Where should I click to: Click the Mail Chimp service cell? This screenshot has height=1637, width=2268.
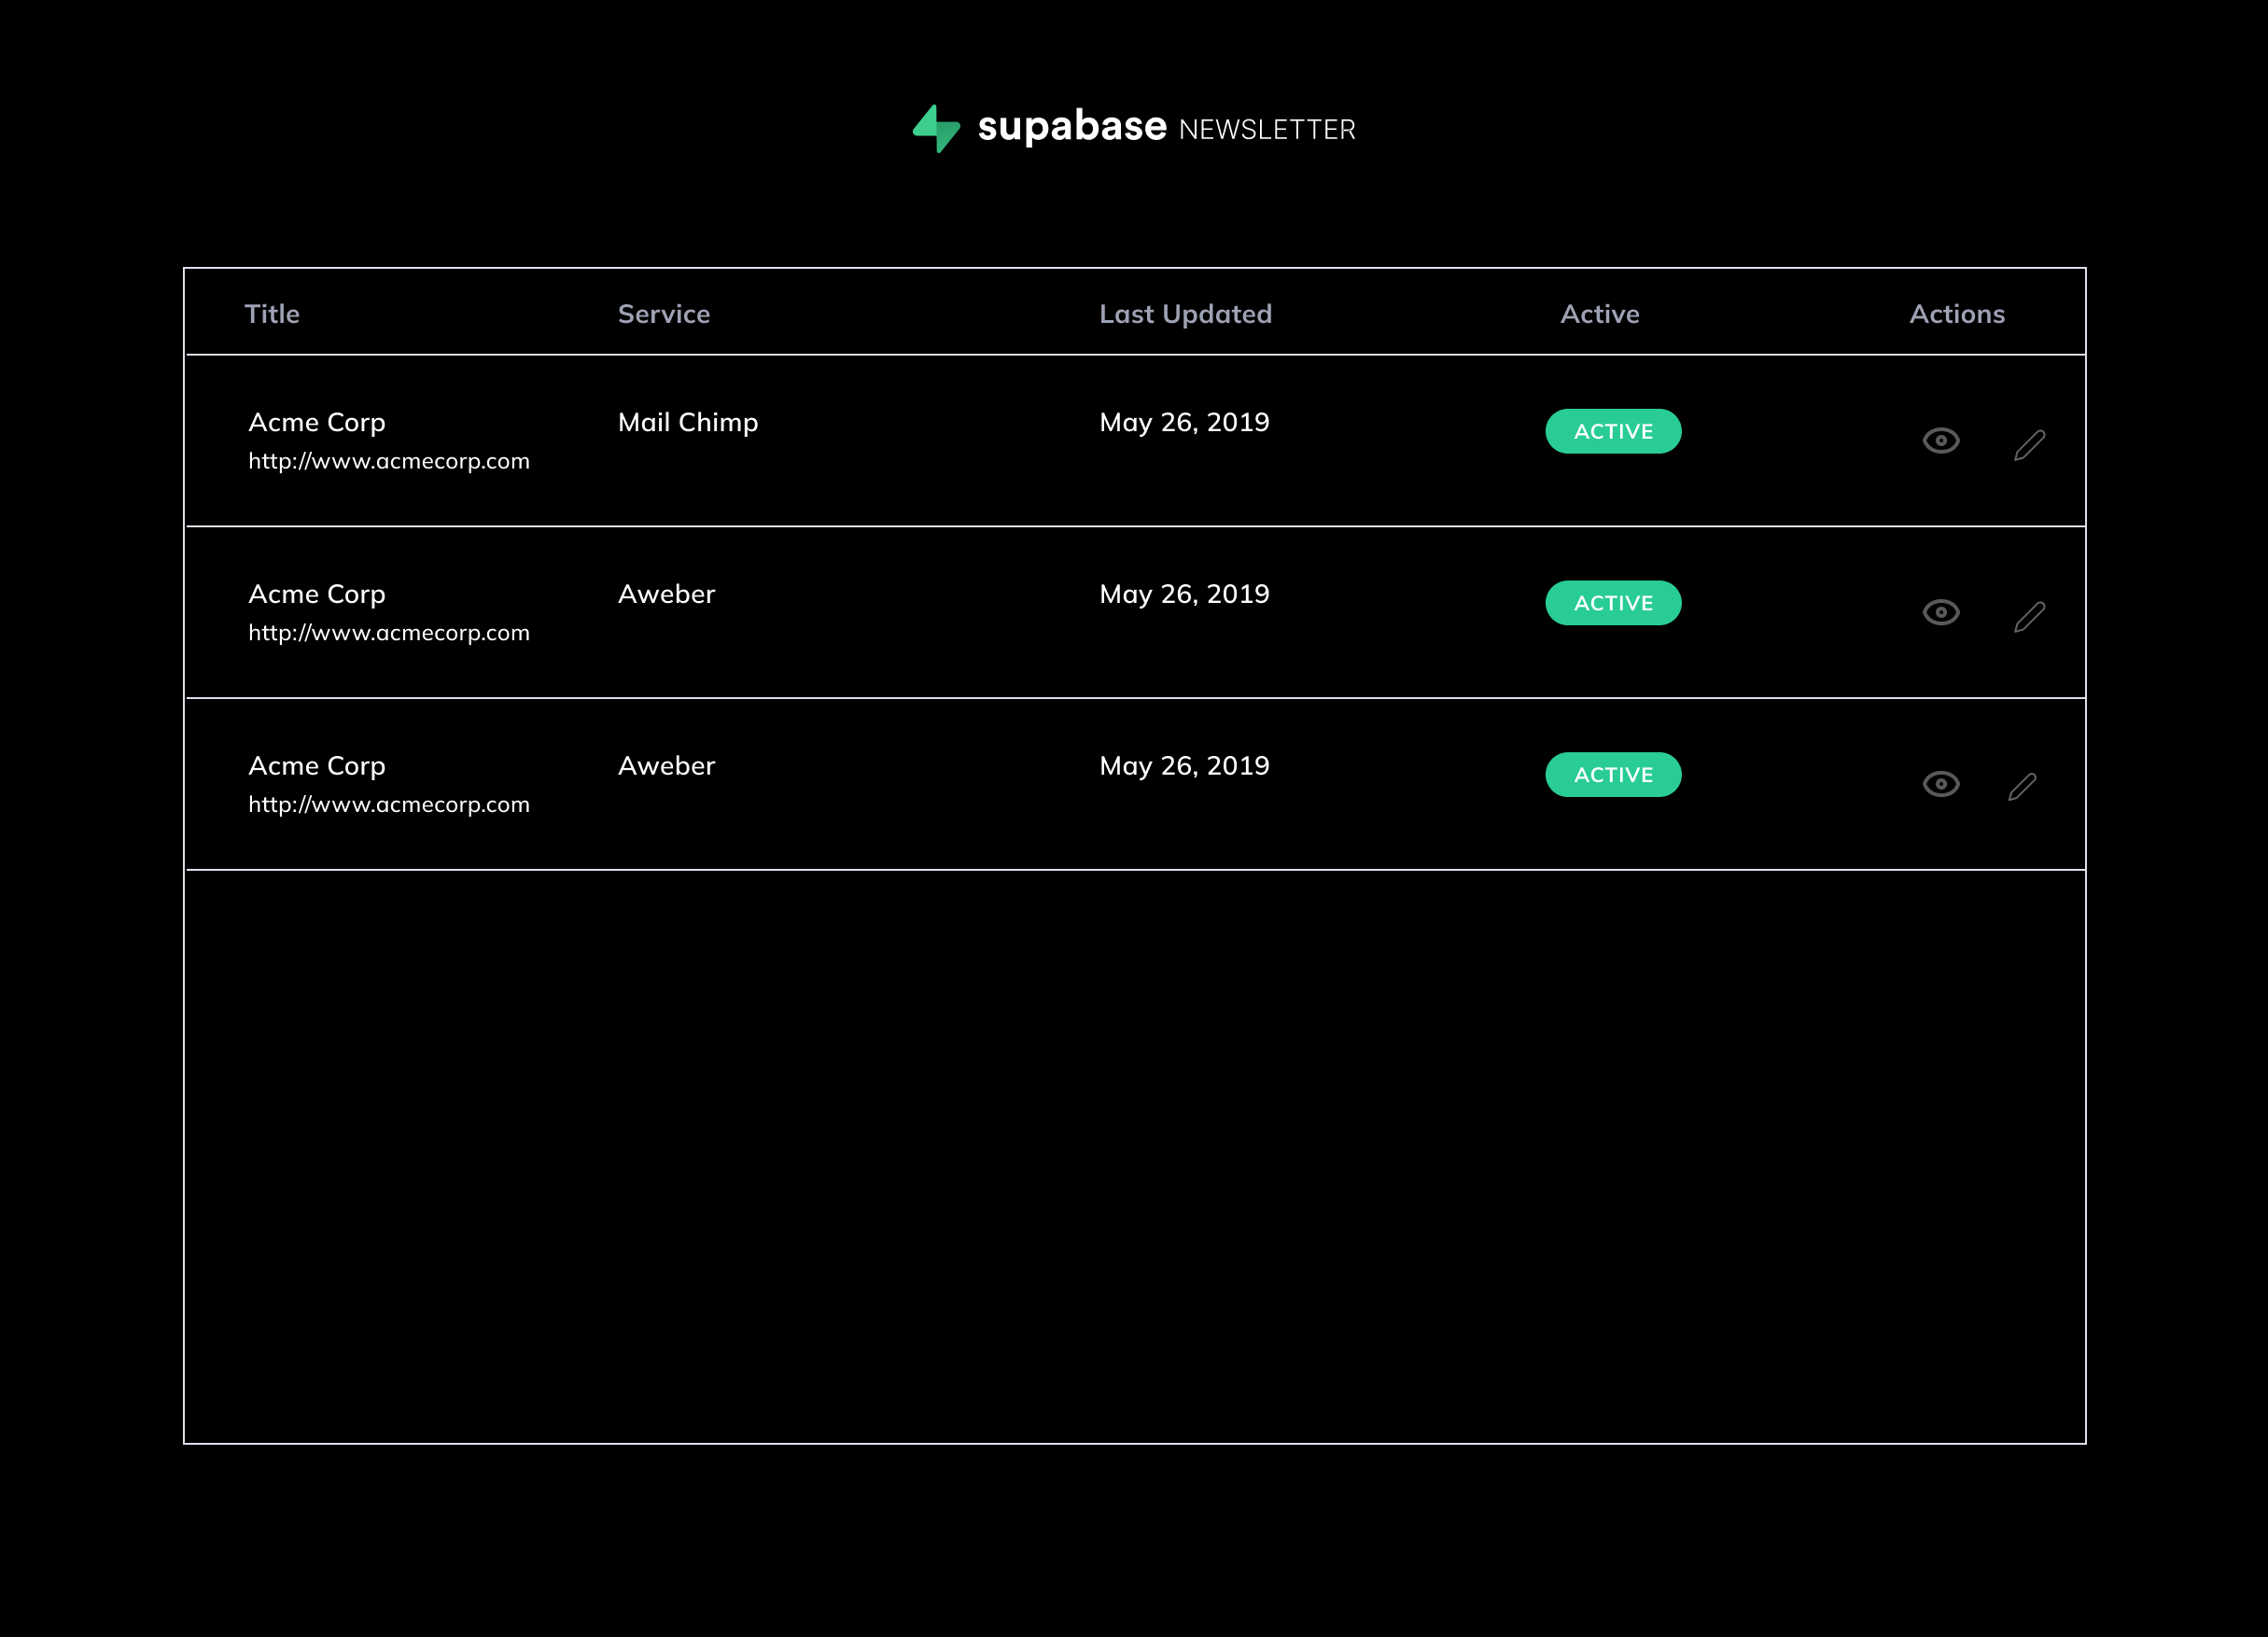pos(688,423)
